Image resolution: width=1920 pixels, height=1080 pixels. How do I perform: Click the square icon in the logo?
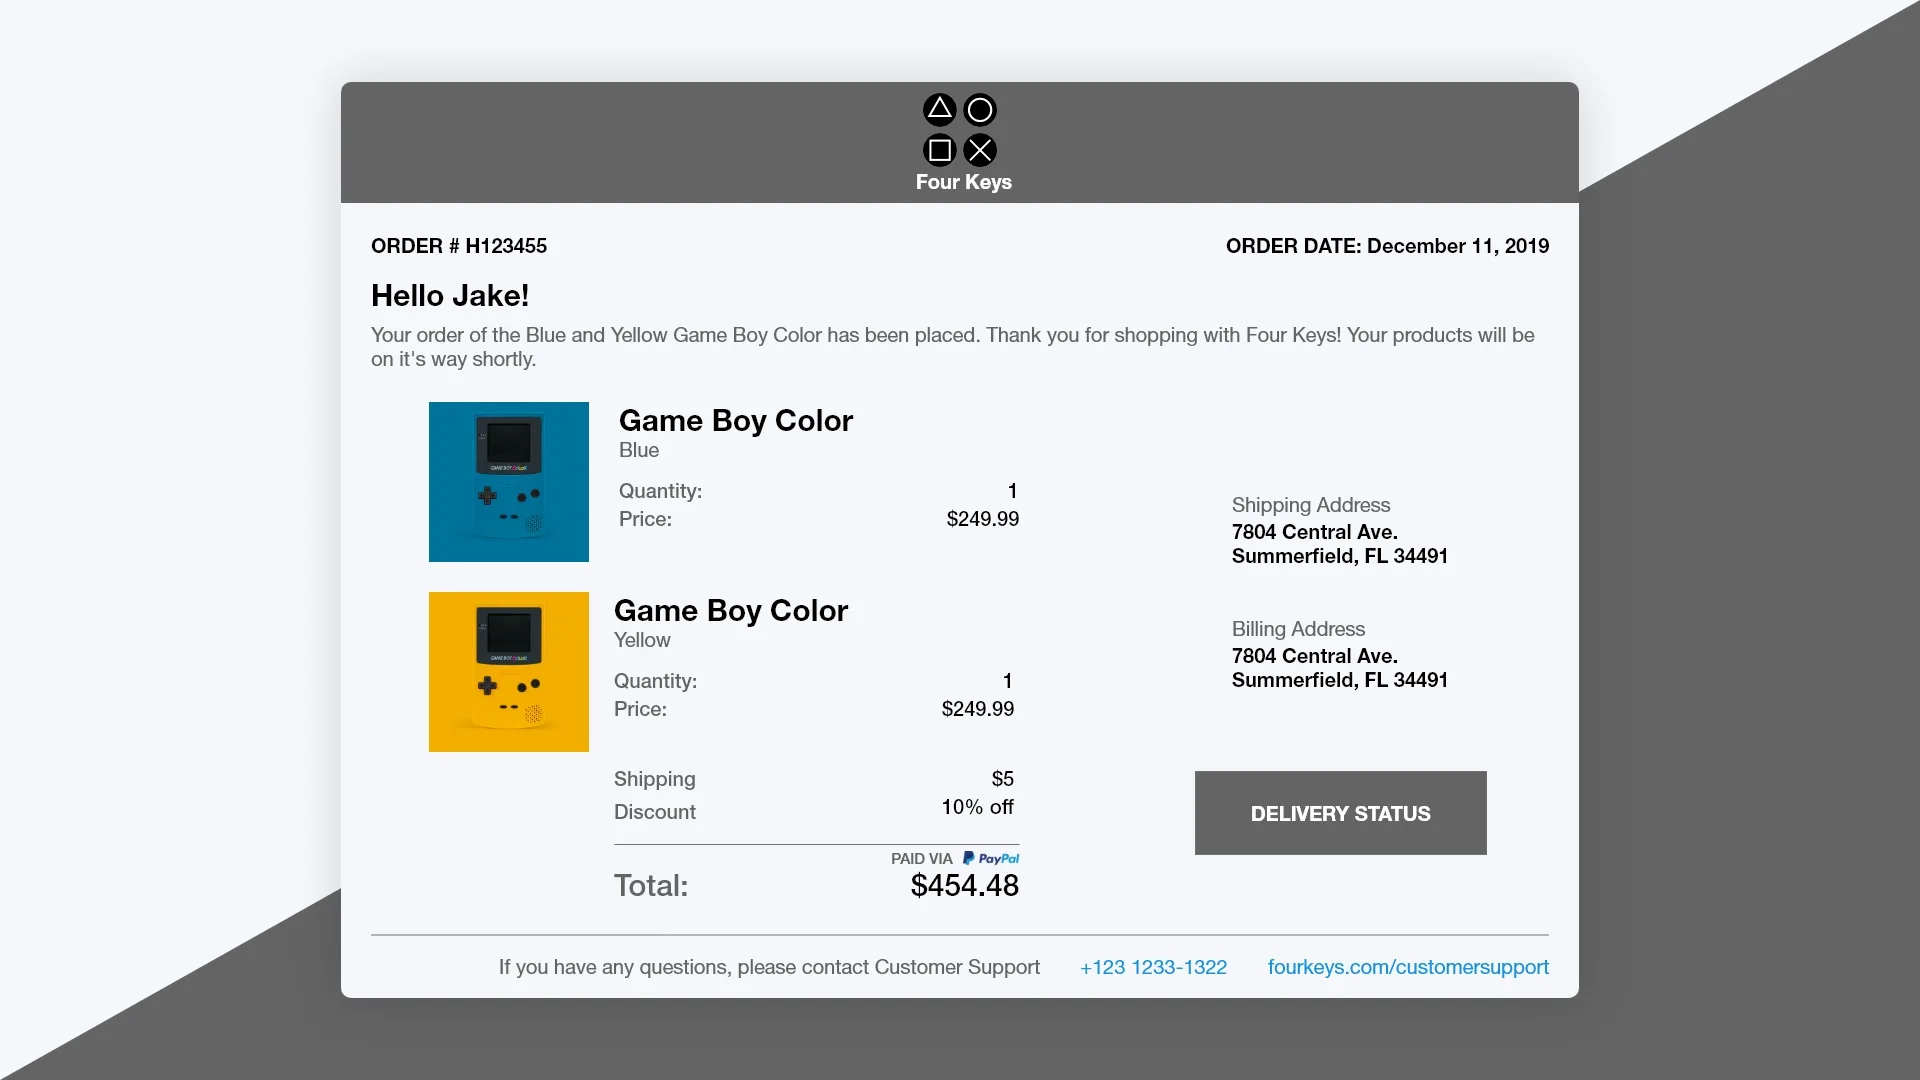[939, 150]
